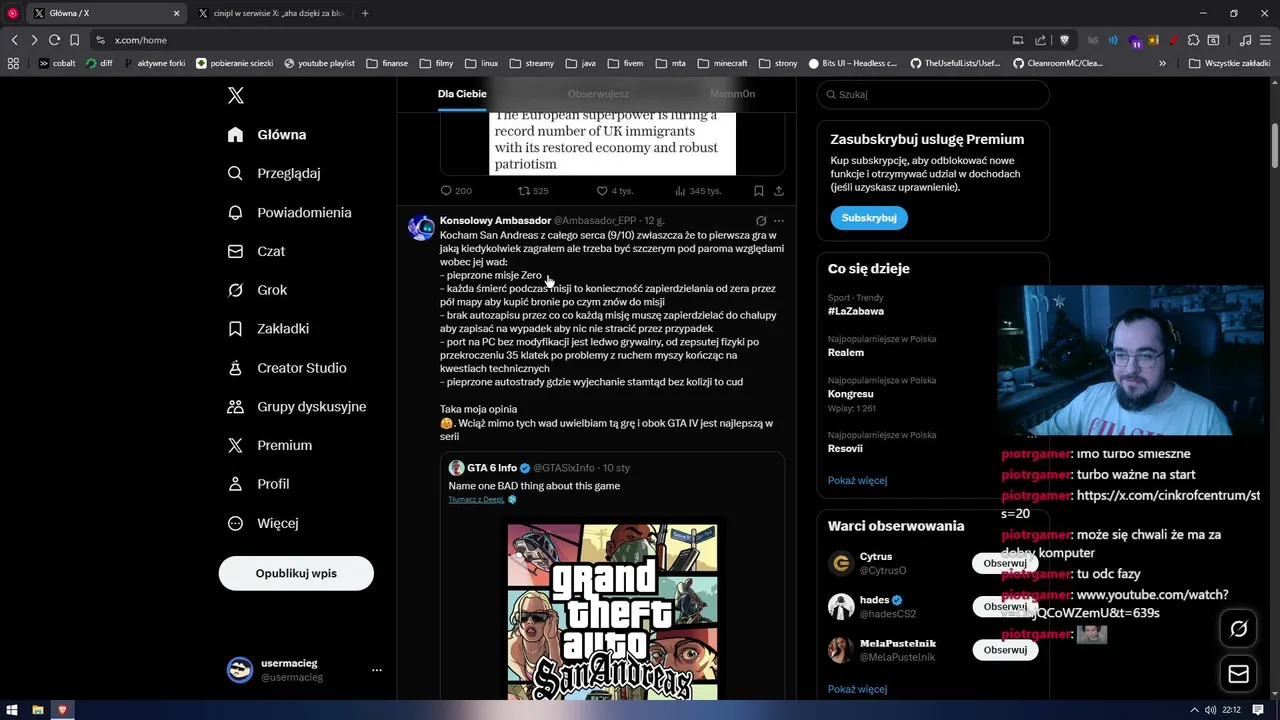Viewport: 1280px width, 720px height.
Task: Click the X logo in sidebar
Action: click(x=236, y=96)
